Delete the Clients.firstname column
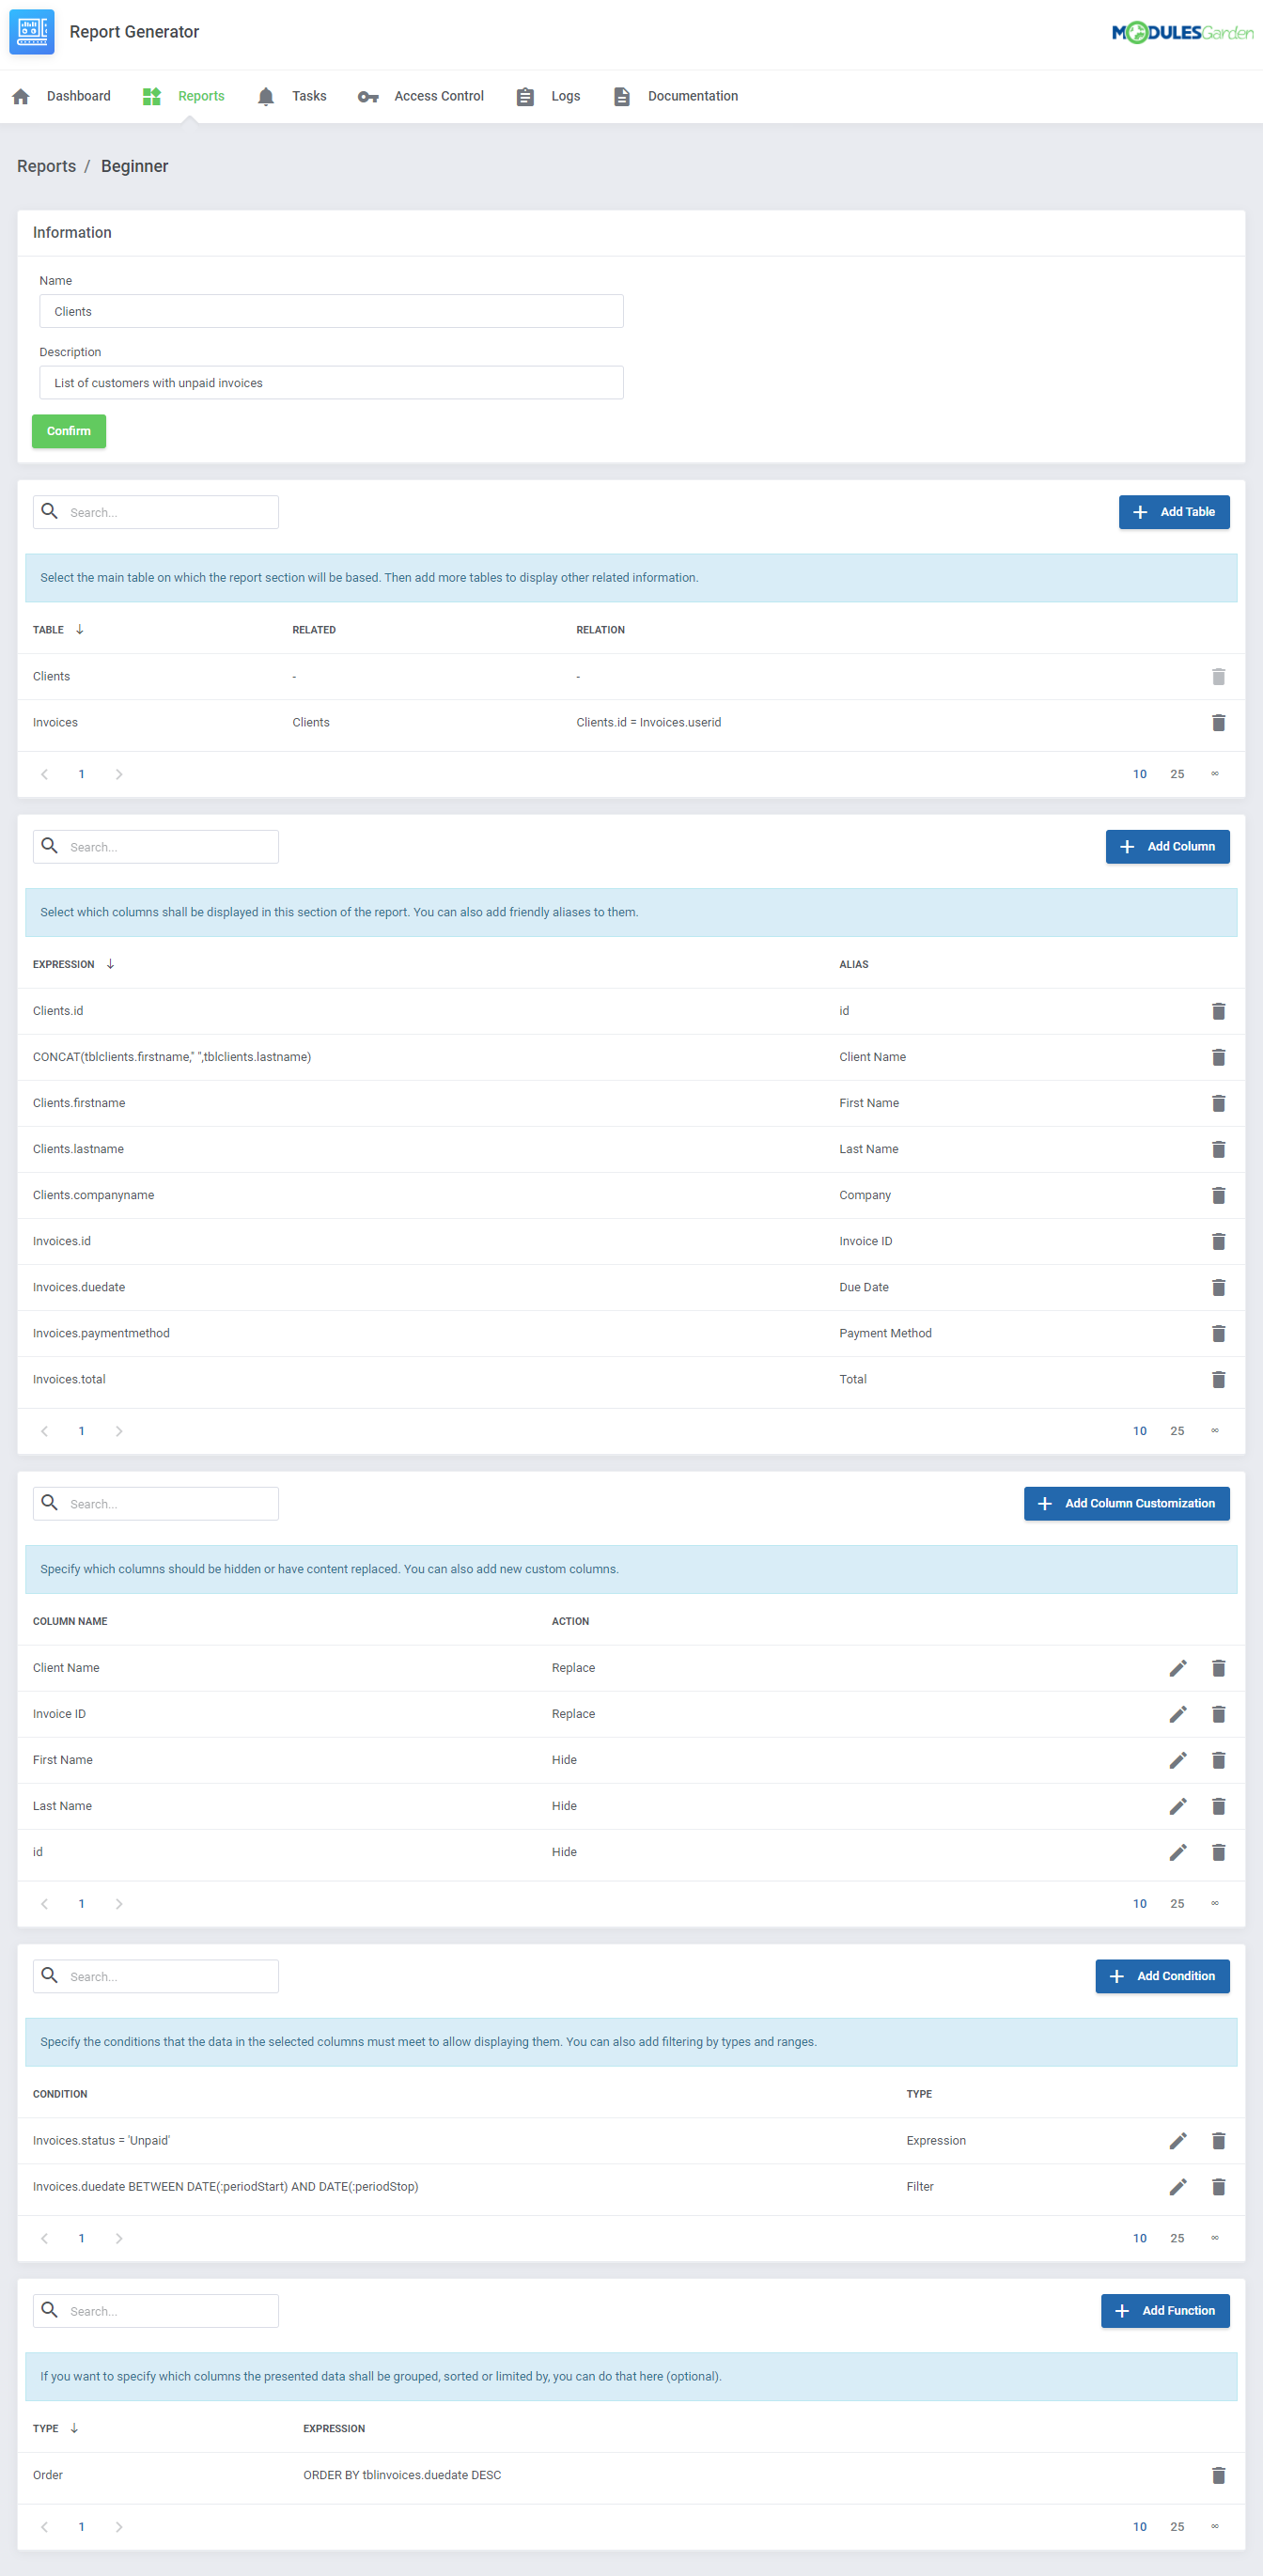 (1218, 1103)
